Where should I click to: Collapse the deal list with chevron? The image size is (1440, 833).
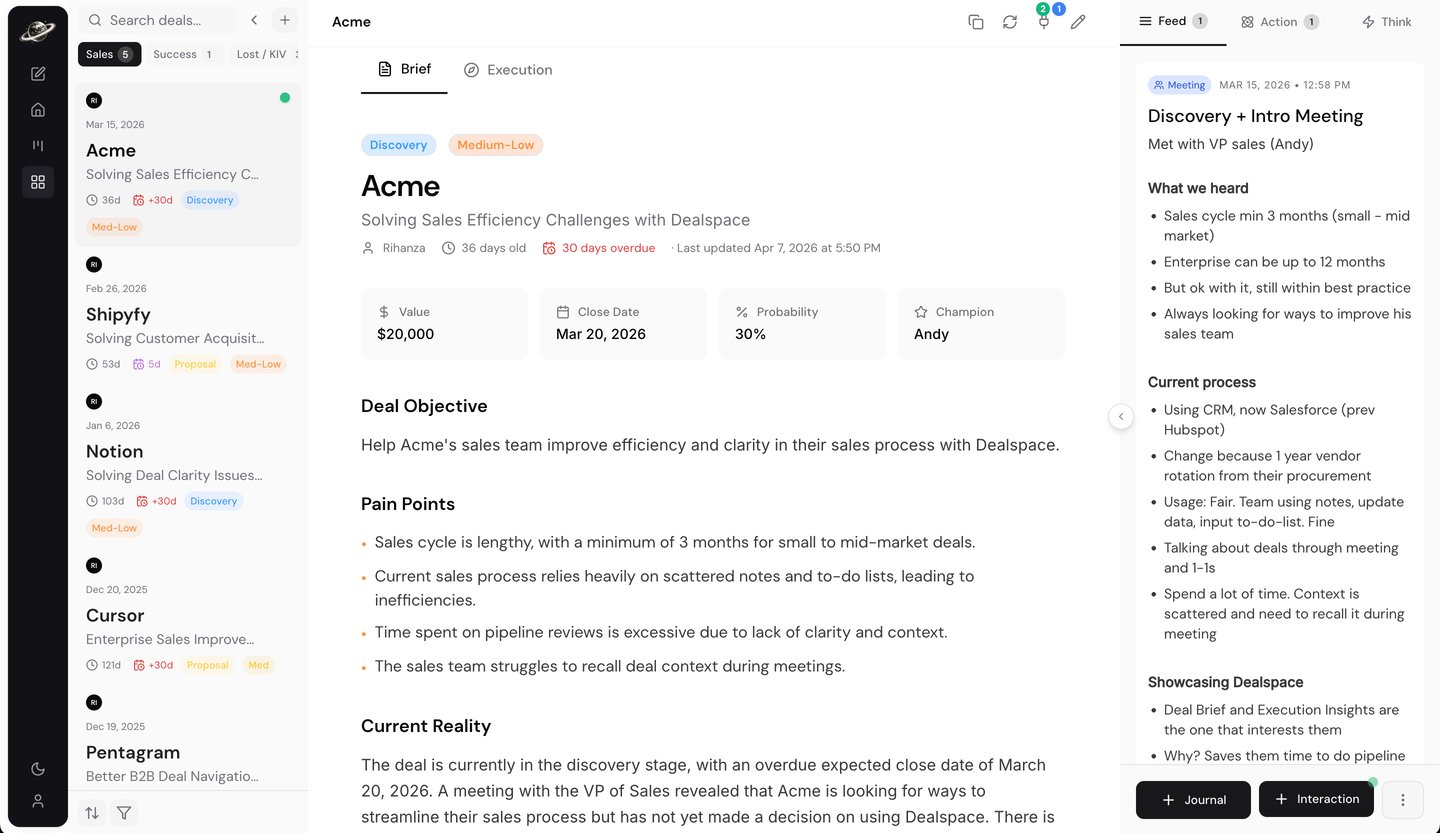tap(254, 20)
